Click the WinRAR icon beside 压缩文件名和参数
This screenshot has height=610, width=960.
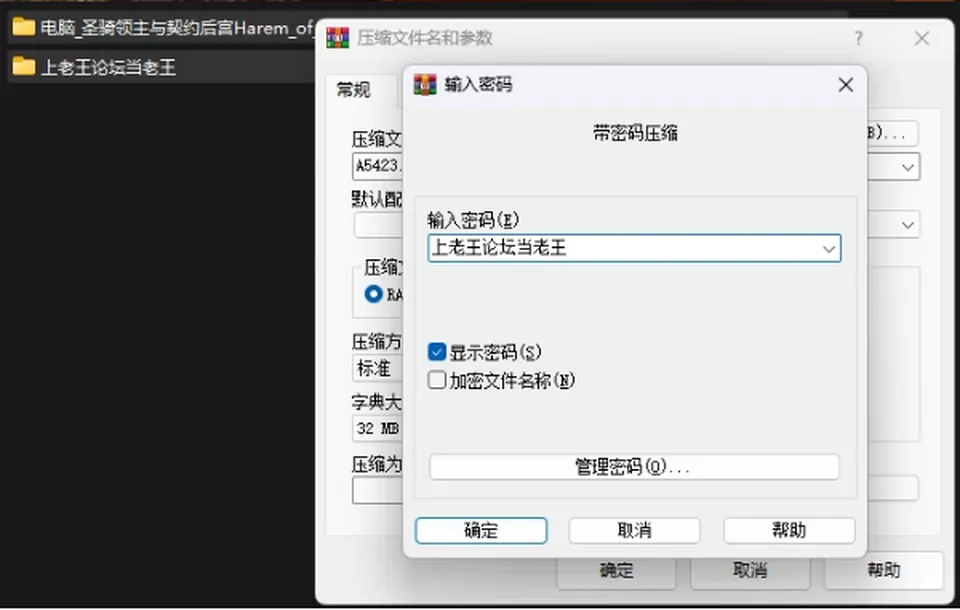(337, 38)
